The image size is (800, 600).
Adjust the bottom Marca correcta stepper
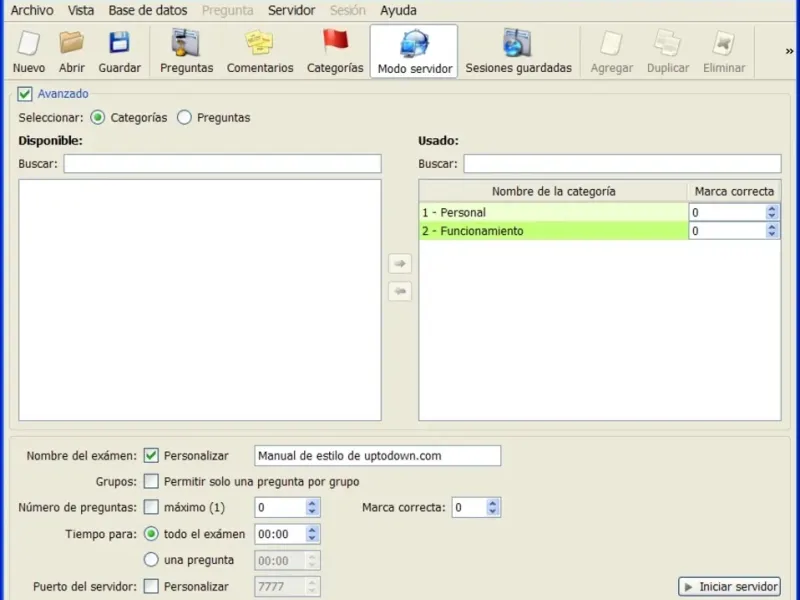pos(492,507)
